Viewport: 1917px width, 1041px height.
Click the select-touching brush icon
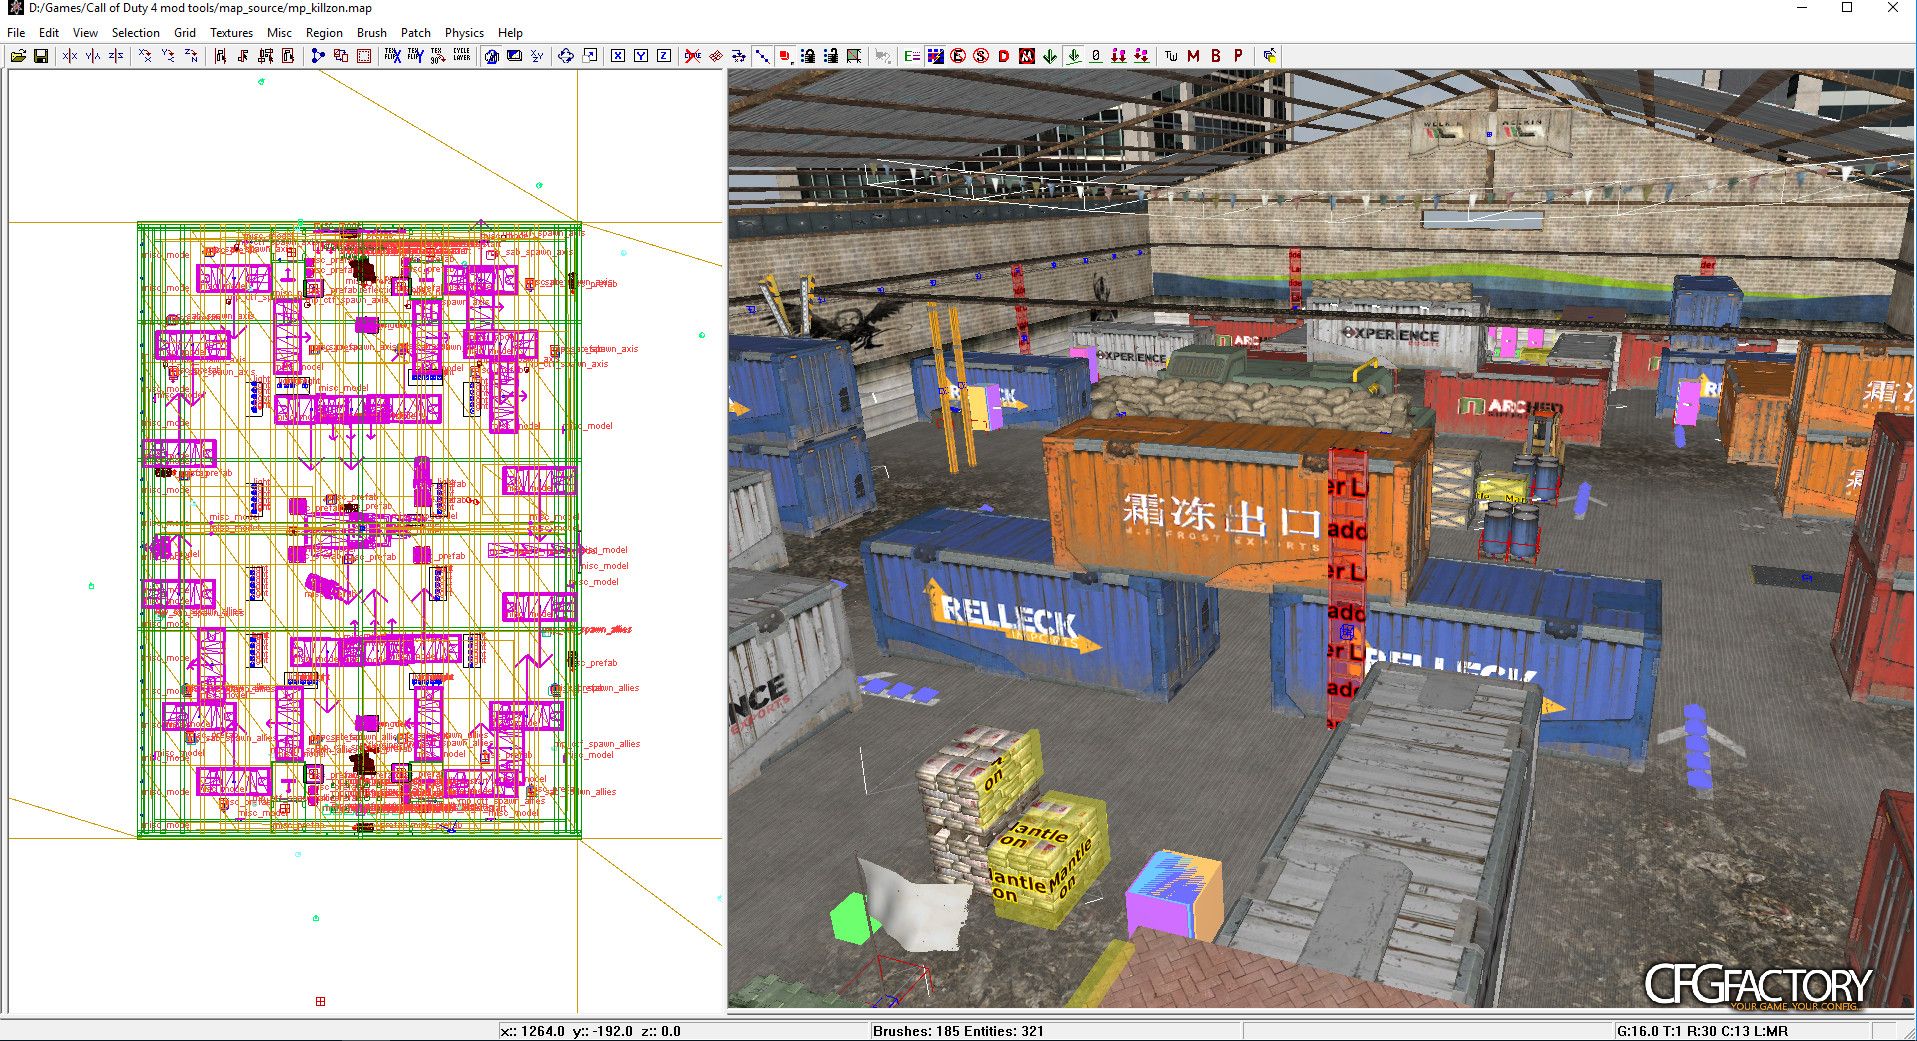point(243,56)
